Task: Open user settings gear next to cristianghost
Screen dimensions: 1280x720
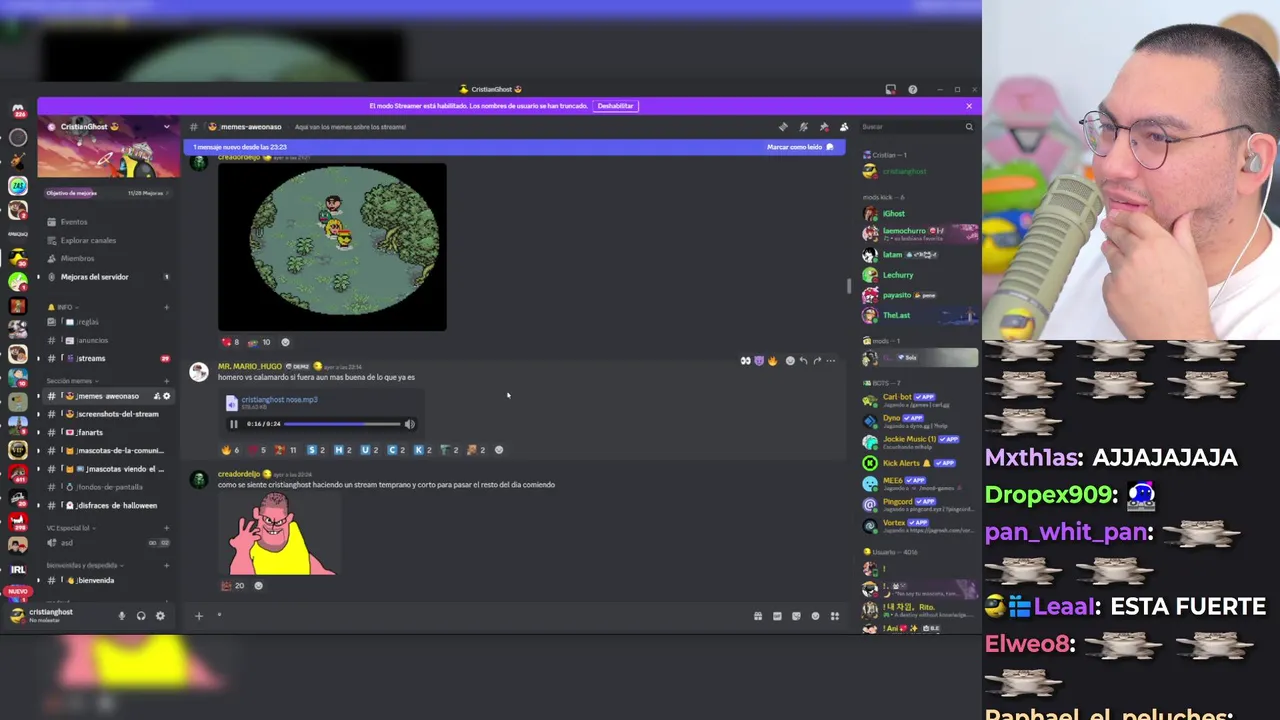Action: pos(160,616)
